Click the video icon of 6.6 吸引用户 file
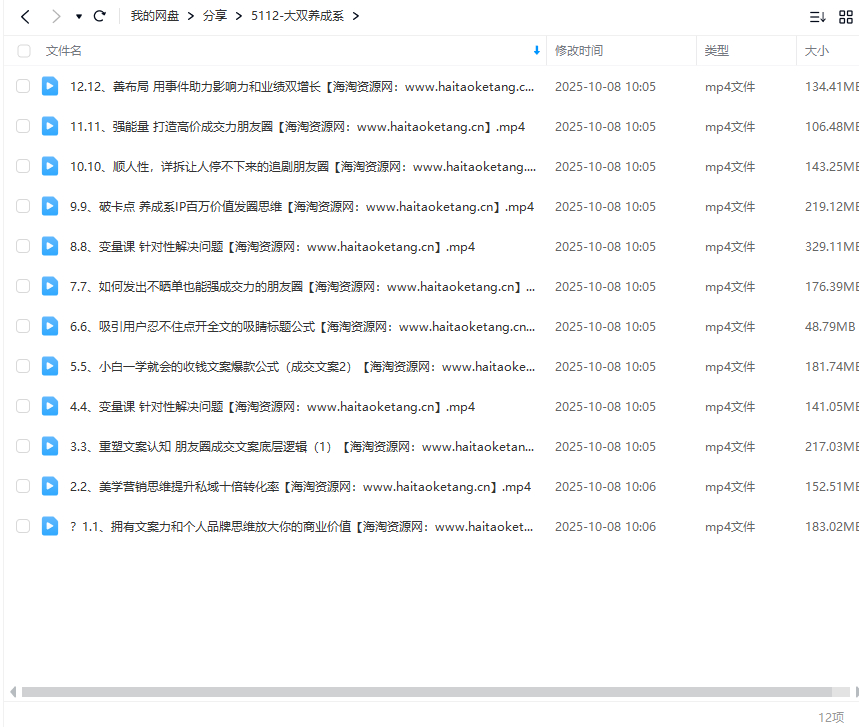The width and height of the screenshot is (859, 727). click(x=50, y=326)
